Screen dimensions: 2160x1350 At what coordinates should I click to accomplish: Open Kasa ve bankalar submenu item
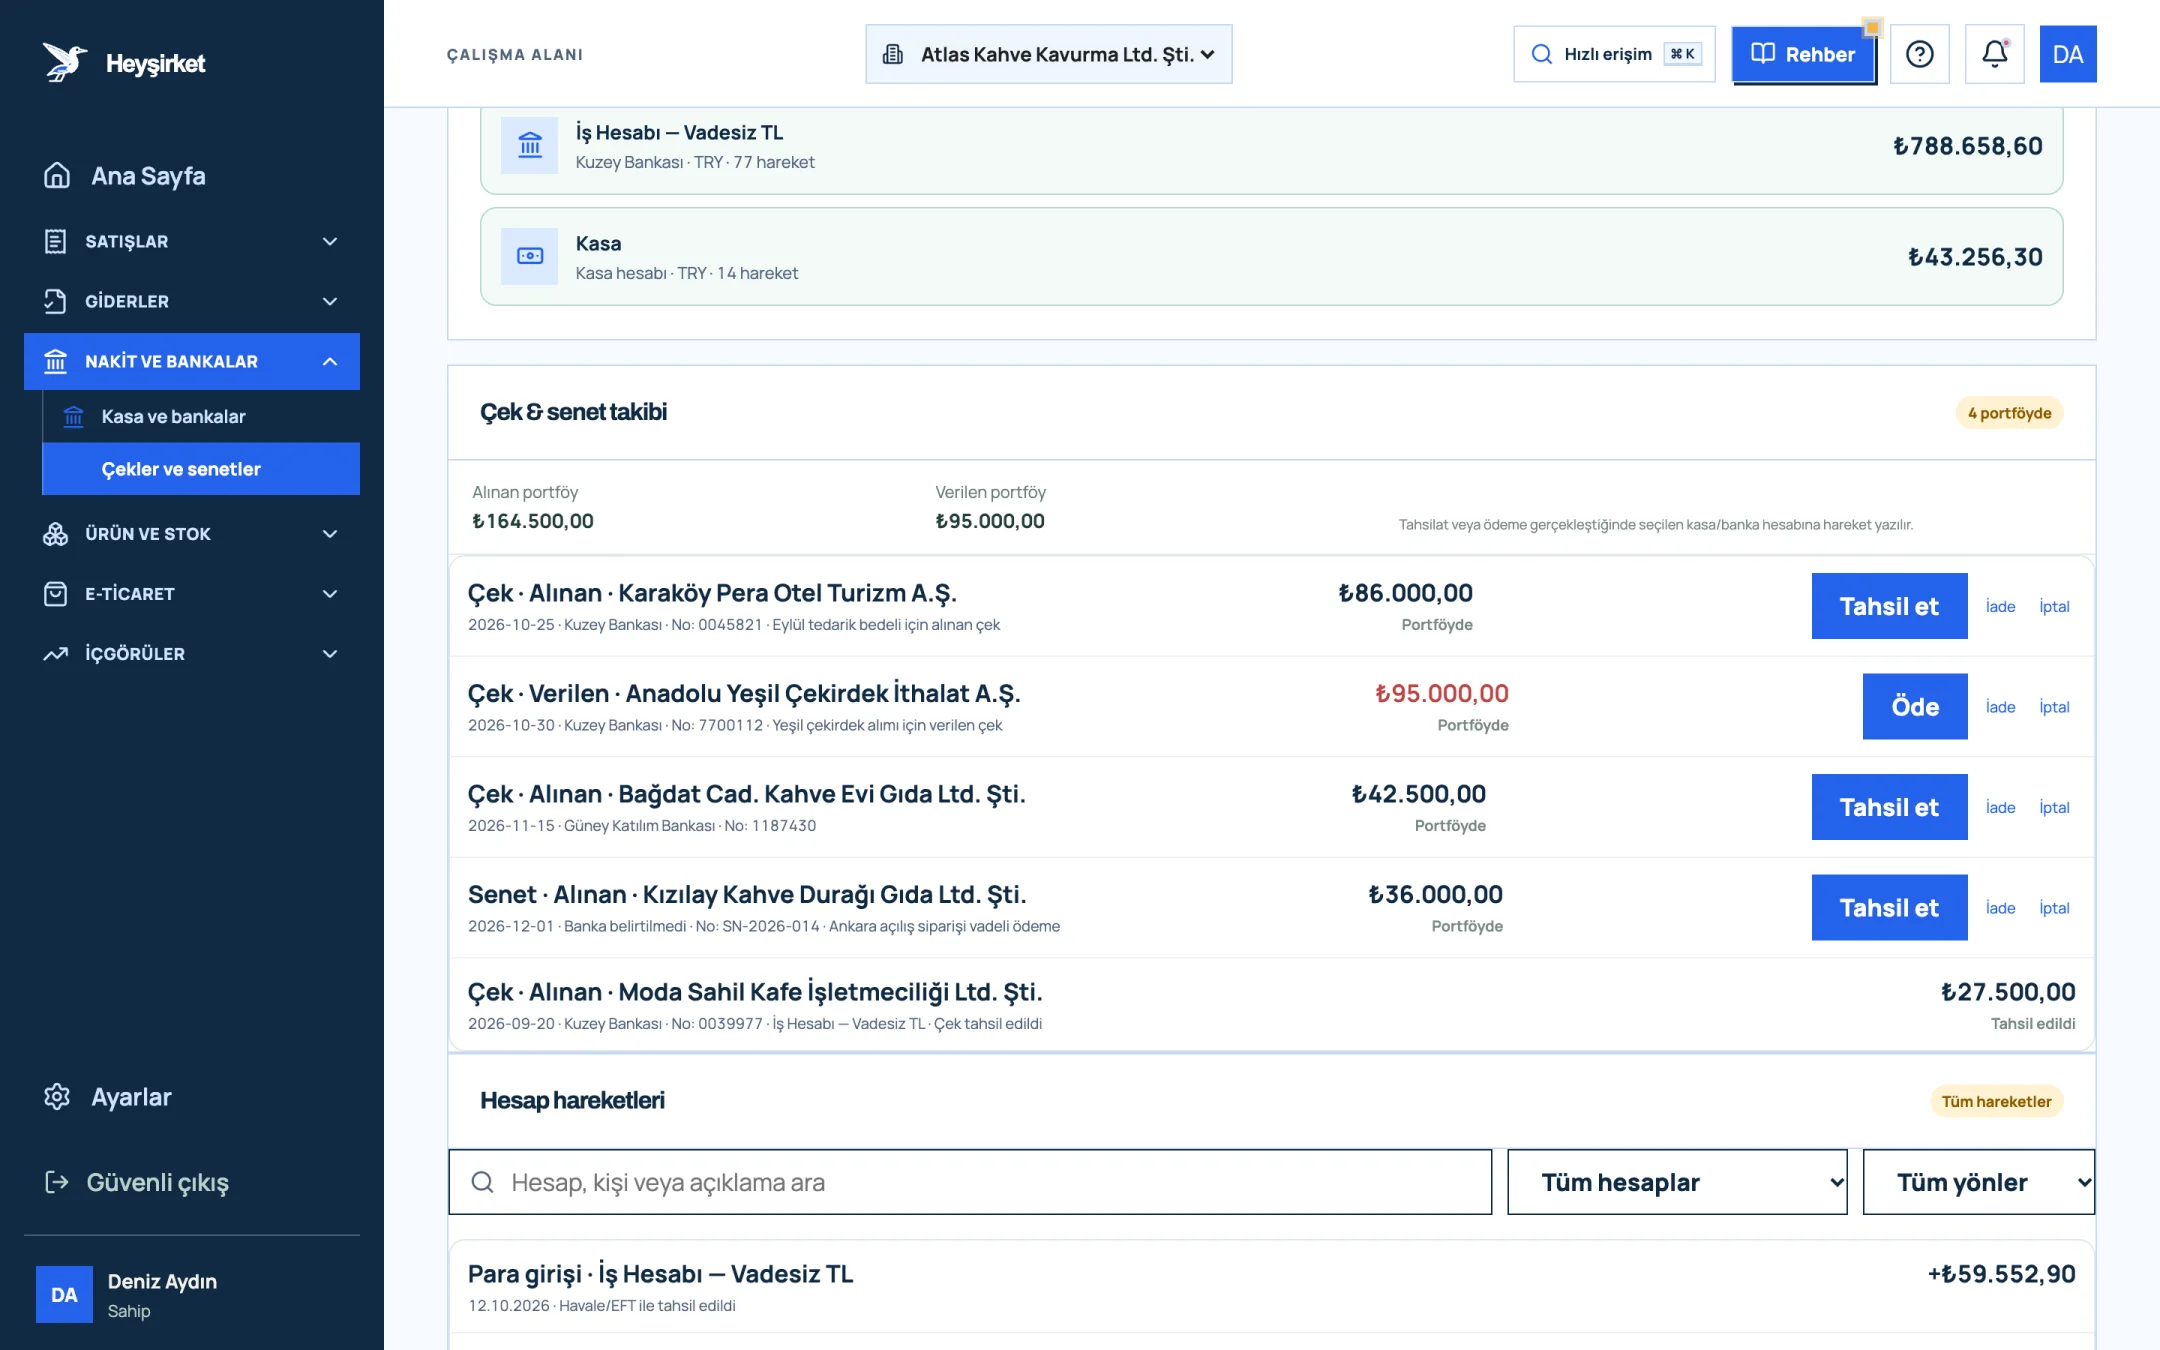(201, 416)
